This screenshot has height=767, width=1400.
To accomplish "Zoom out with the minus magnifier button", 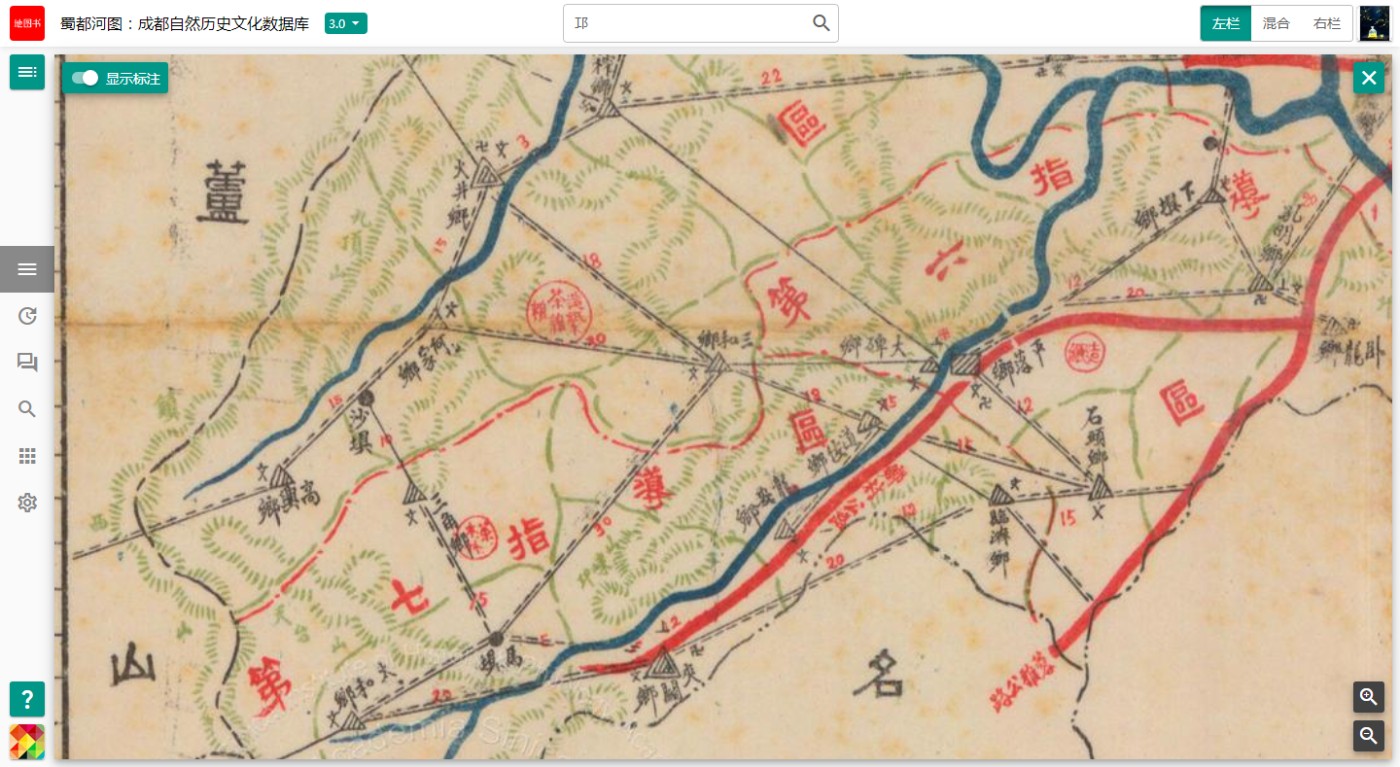I will point(1369,736).
